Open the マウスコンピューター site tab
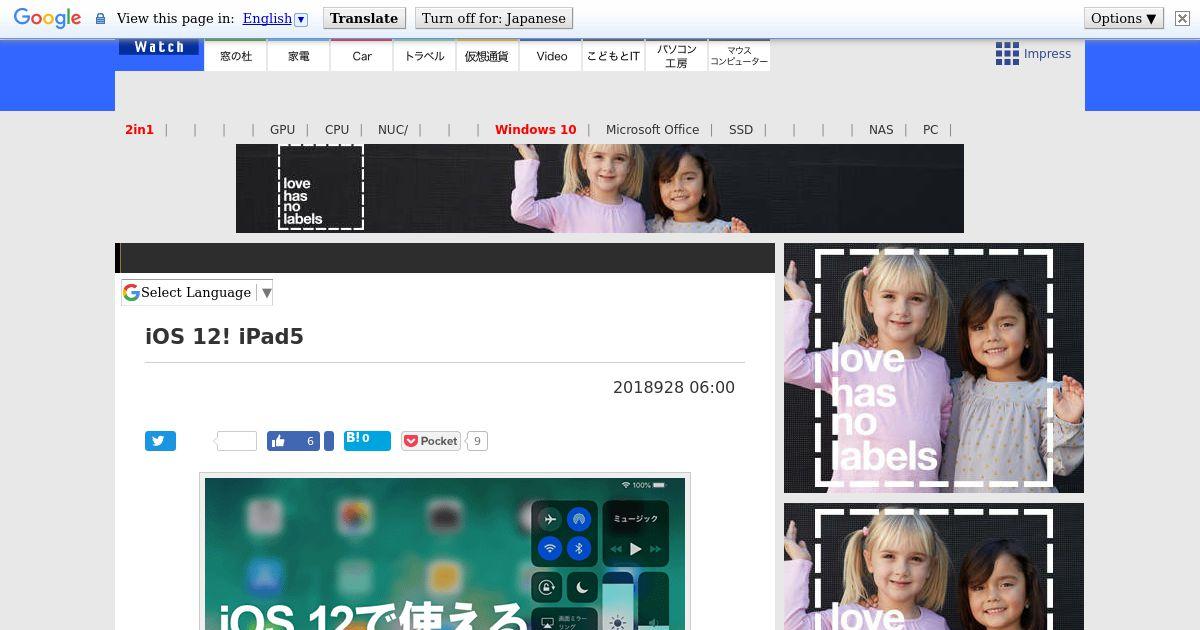This screenshot has height=630, width=1200. click(x=739, y=56)
